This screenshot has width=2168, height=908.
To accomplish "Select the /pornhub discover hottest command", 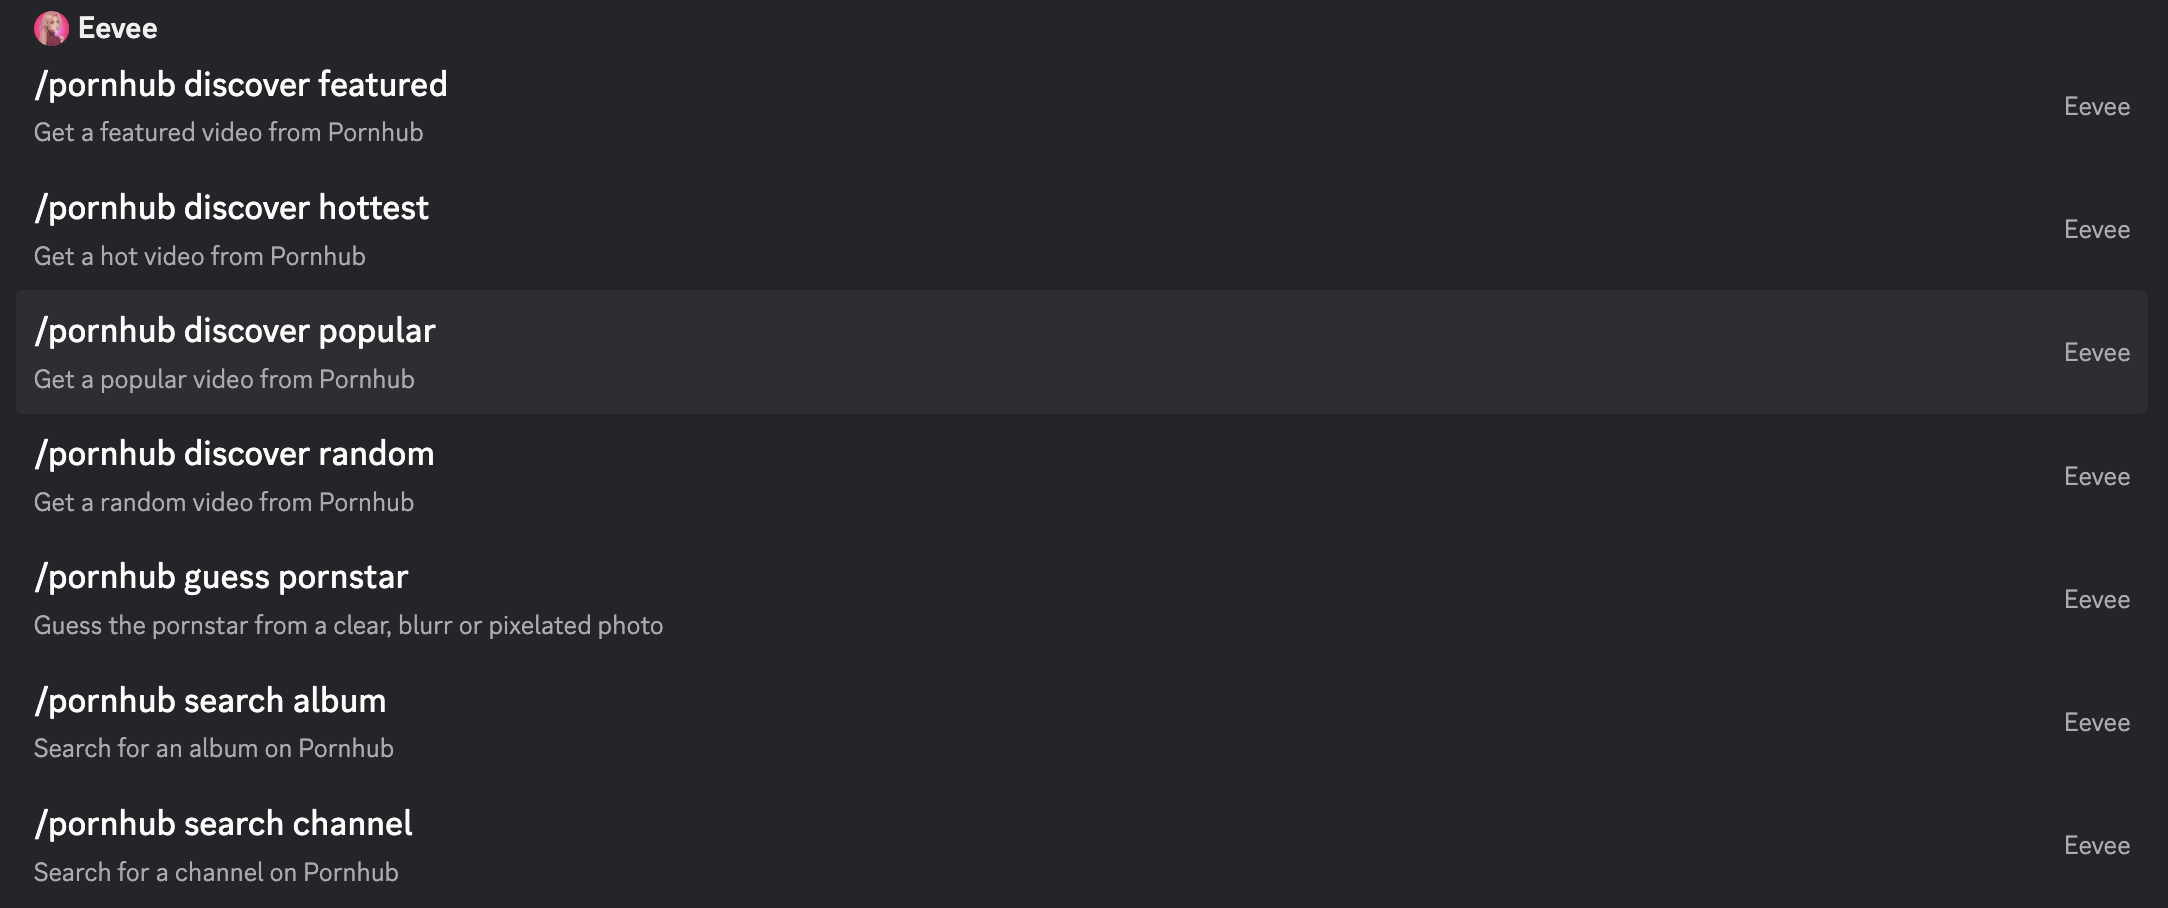I will (1082, 229).
